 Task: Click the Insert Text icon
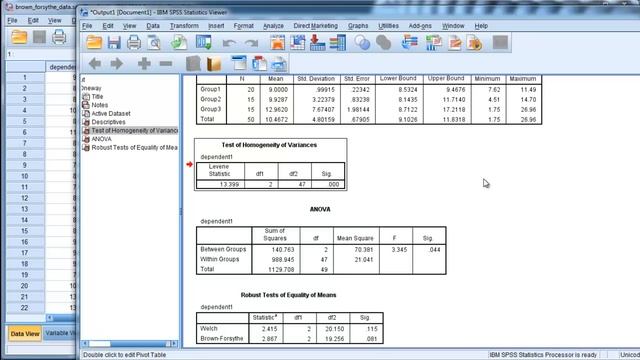pyautogui.click(x=279, y=63)
